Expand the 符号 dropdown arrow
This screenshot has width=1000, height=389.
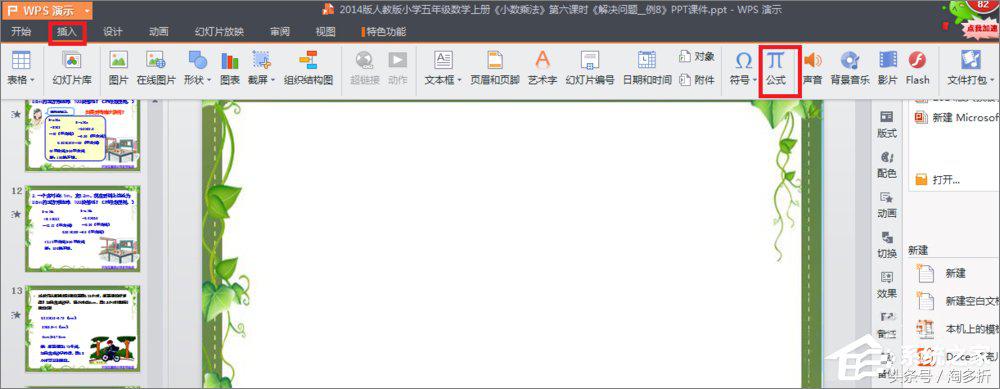pyautogui.click(x=754, y=80)
